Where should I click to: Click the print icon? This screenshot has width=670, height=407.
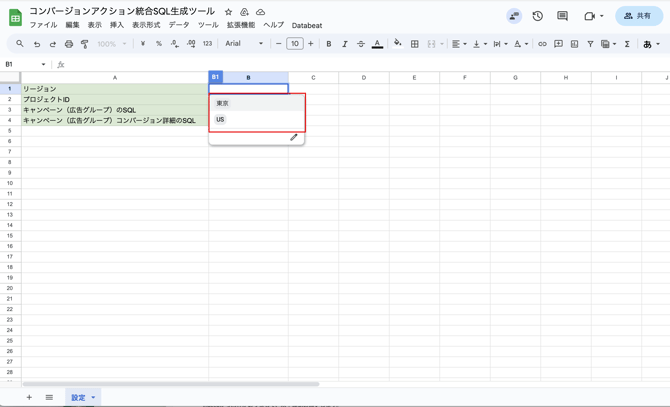(69, 44)
